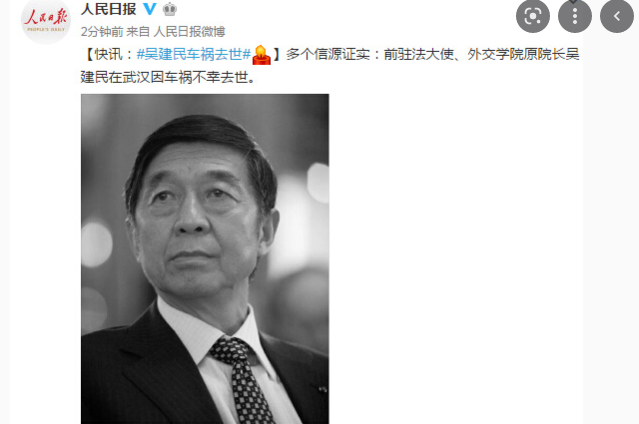Click the 快讯 label in the post

108,54
